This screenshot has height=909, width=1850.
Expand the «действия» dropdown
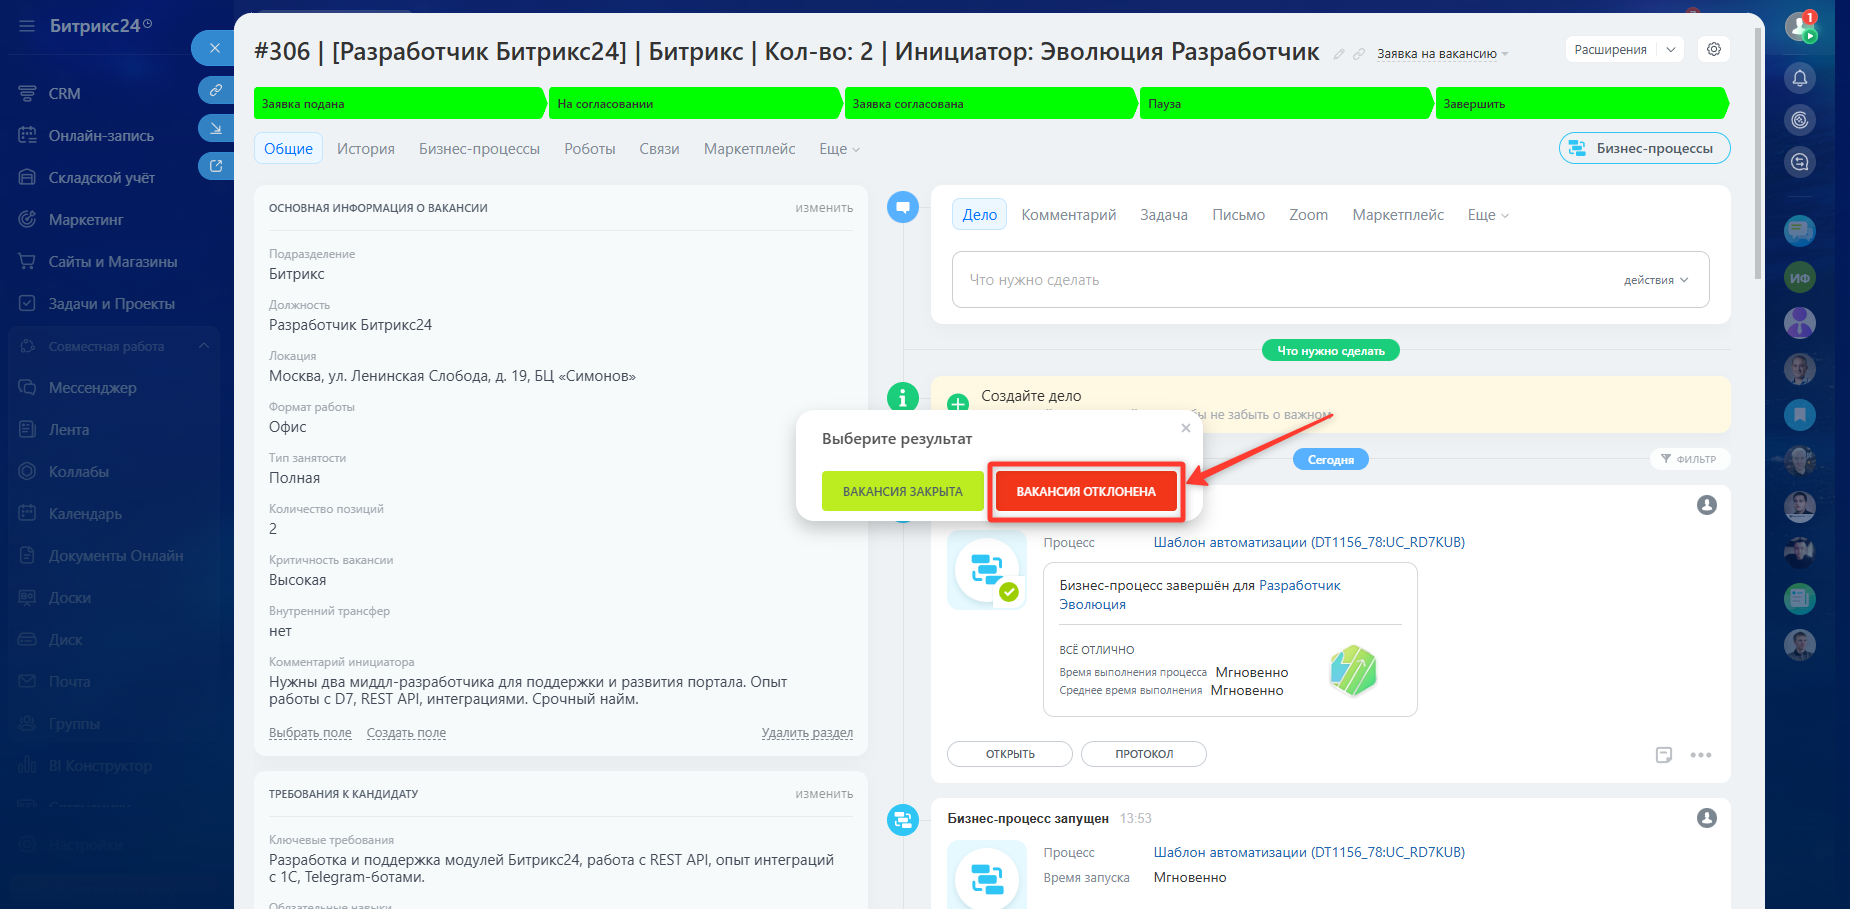1656,280
